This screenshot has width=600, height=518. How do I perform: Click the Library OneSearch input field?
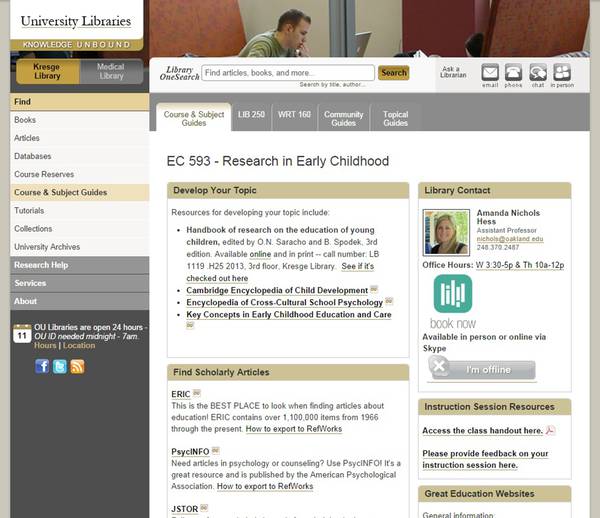pos(288,73)
